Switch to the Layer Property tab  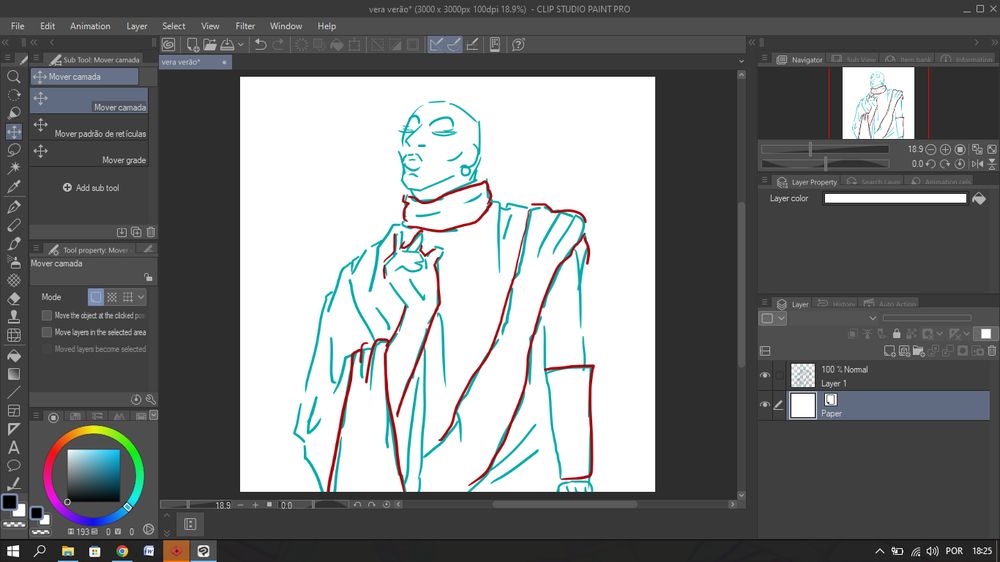(806, 182)
